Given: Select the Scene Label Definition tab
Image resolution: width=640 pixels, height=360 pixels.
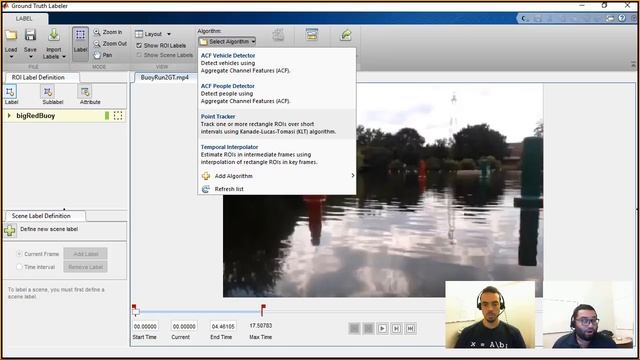Looking at the screenshot, I should [x=41, y=216].
